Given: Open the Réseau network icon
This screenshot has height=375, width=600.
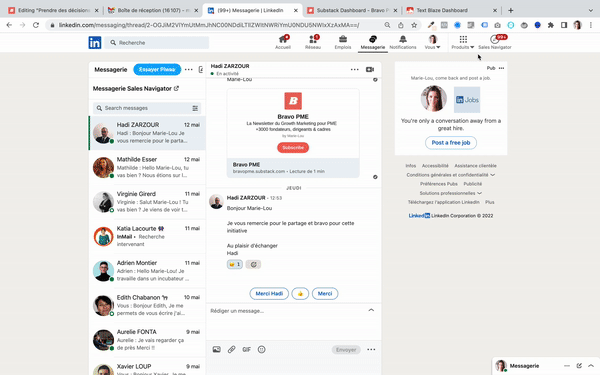Looking at the screenshot, I should click(x=313, y=42).
